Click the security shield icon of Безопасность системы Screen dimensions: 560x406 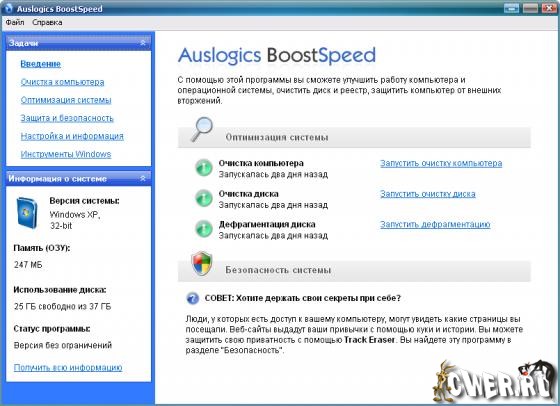tap(202, 264)
